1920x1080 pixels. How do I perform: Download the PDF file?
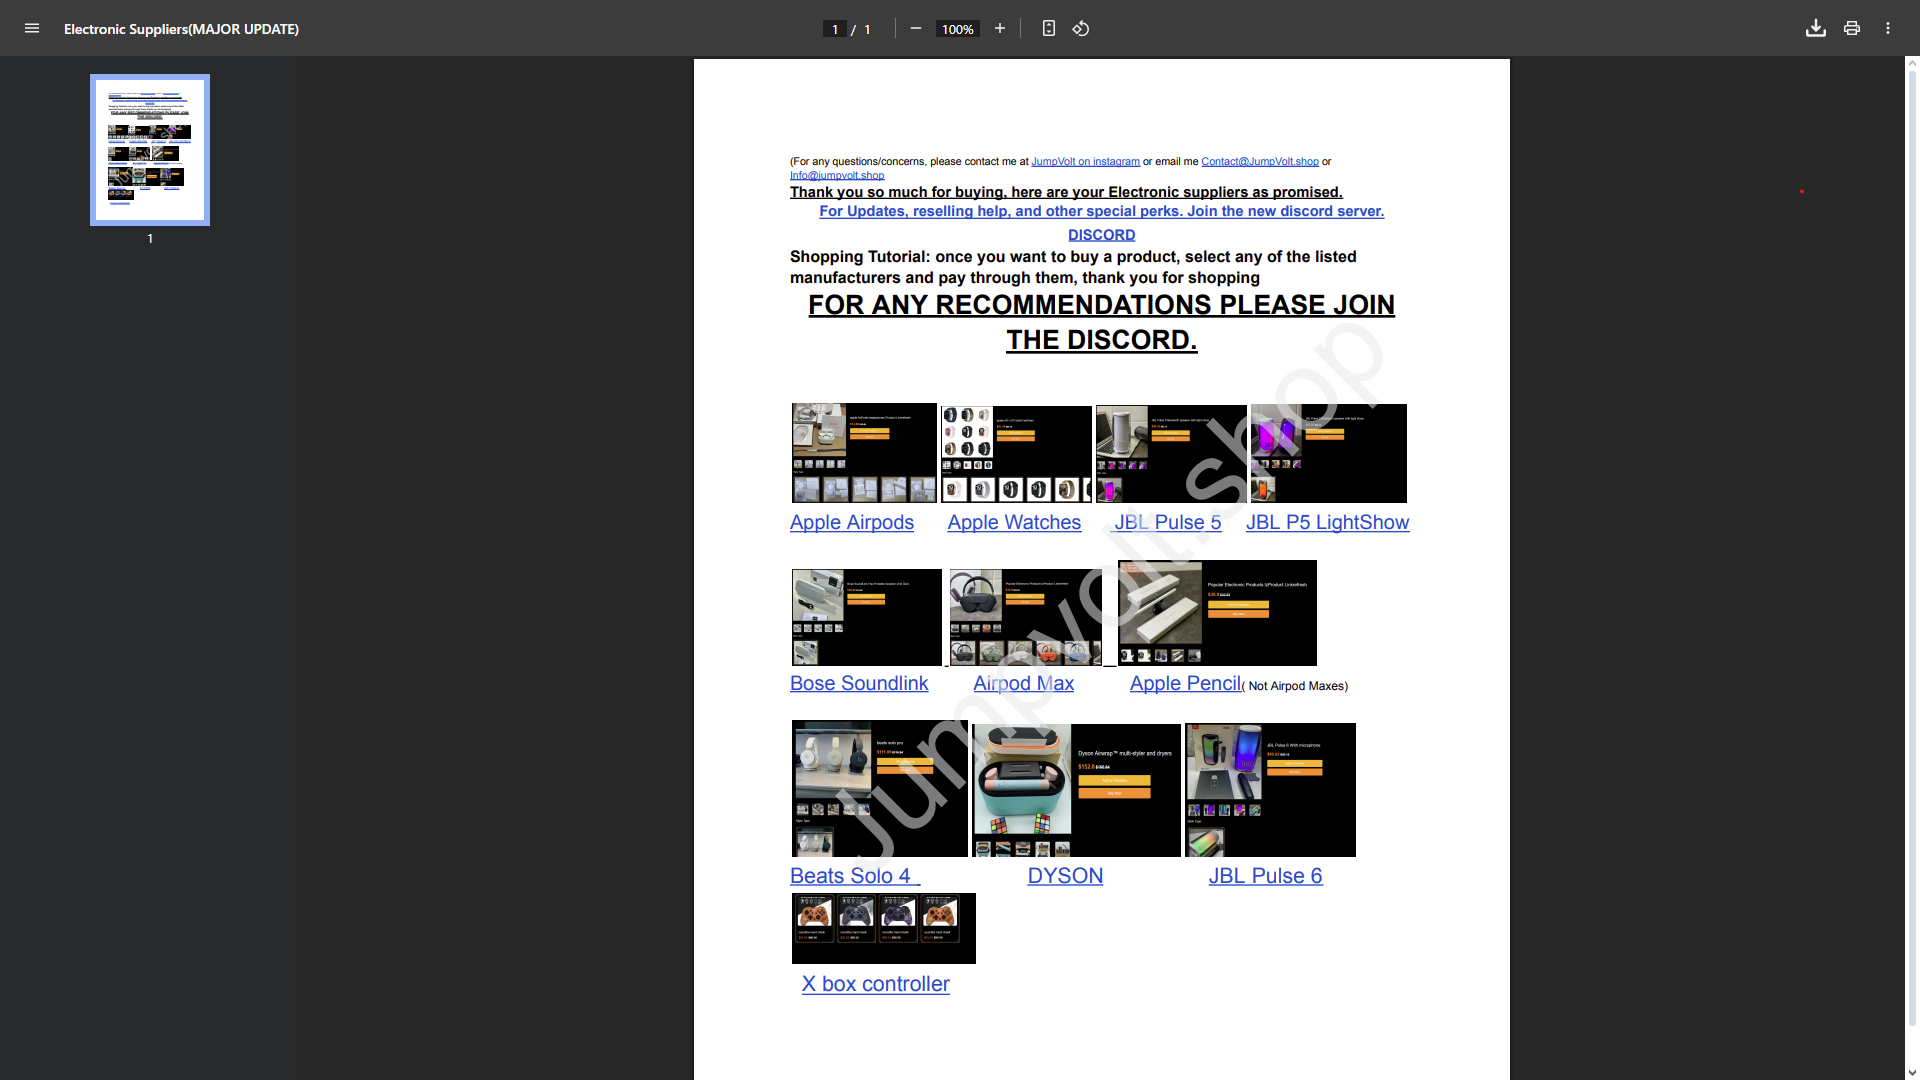point(1815,29)
